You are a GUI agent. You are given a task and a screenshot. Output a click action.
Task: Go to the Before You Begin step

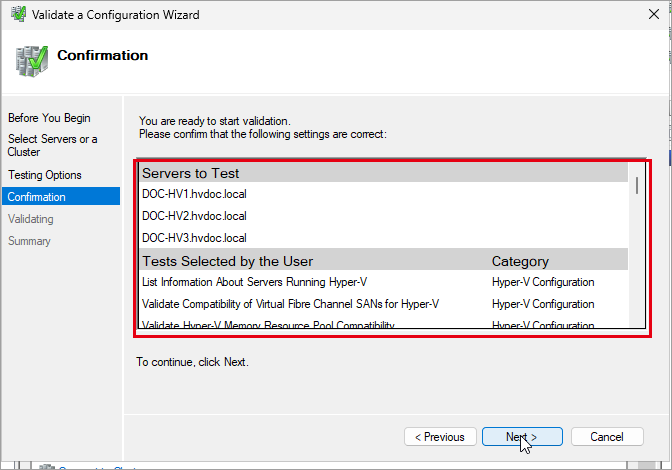tap(49, 118)
